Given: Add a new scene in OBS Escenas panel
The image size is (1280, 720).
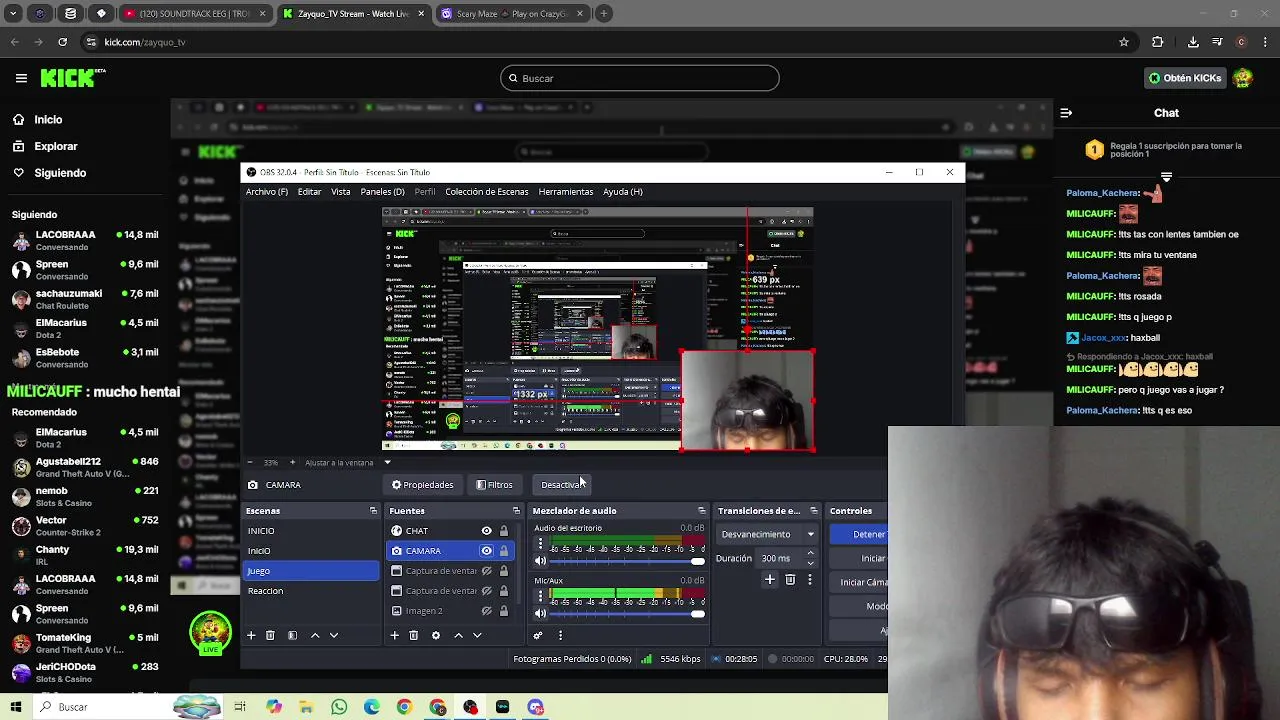Looking at the screenshot, I should [x=251, y=635].
